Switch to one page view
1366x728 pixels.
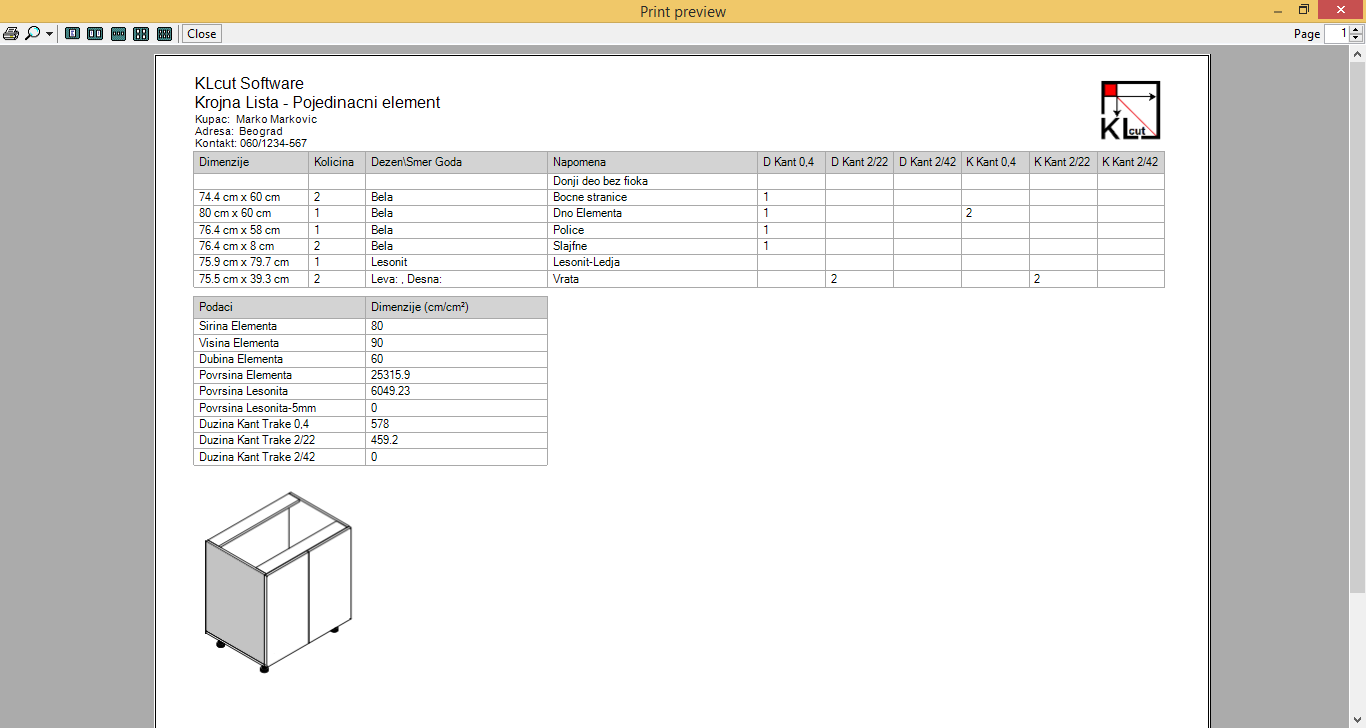[72, 34]
